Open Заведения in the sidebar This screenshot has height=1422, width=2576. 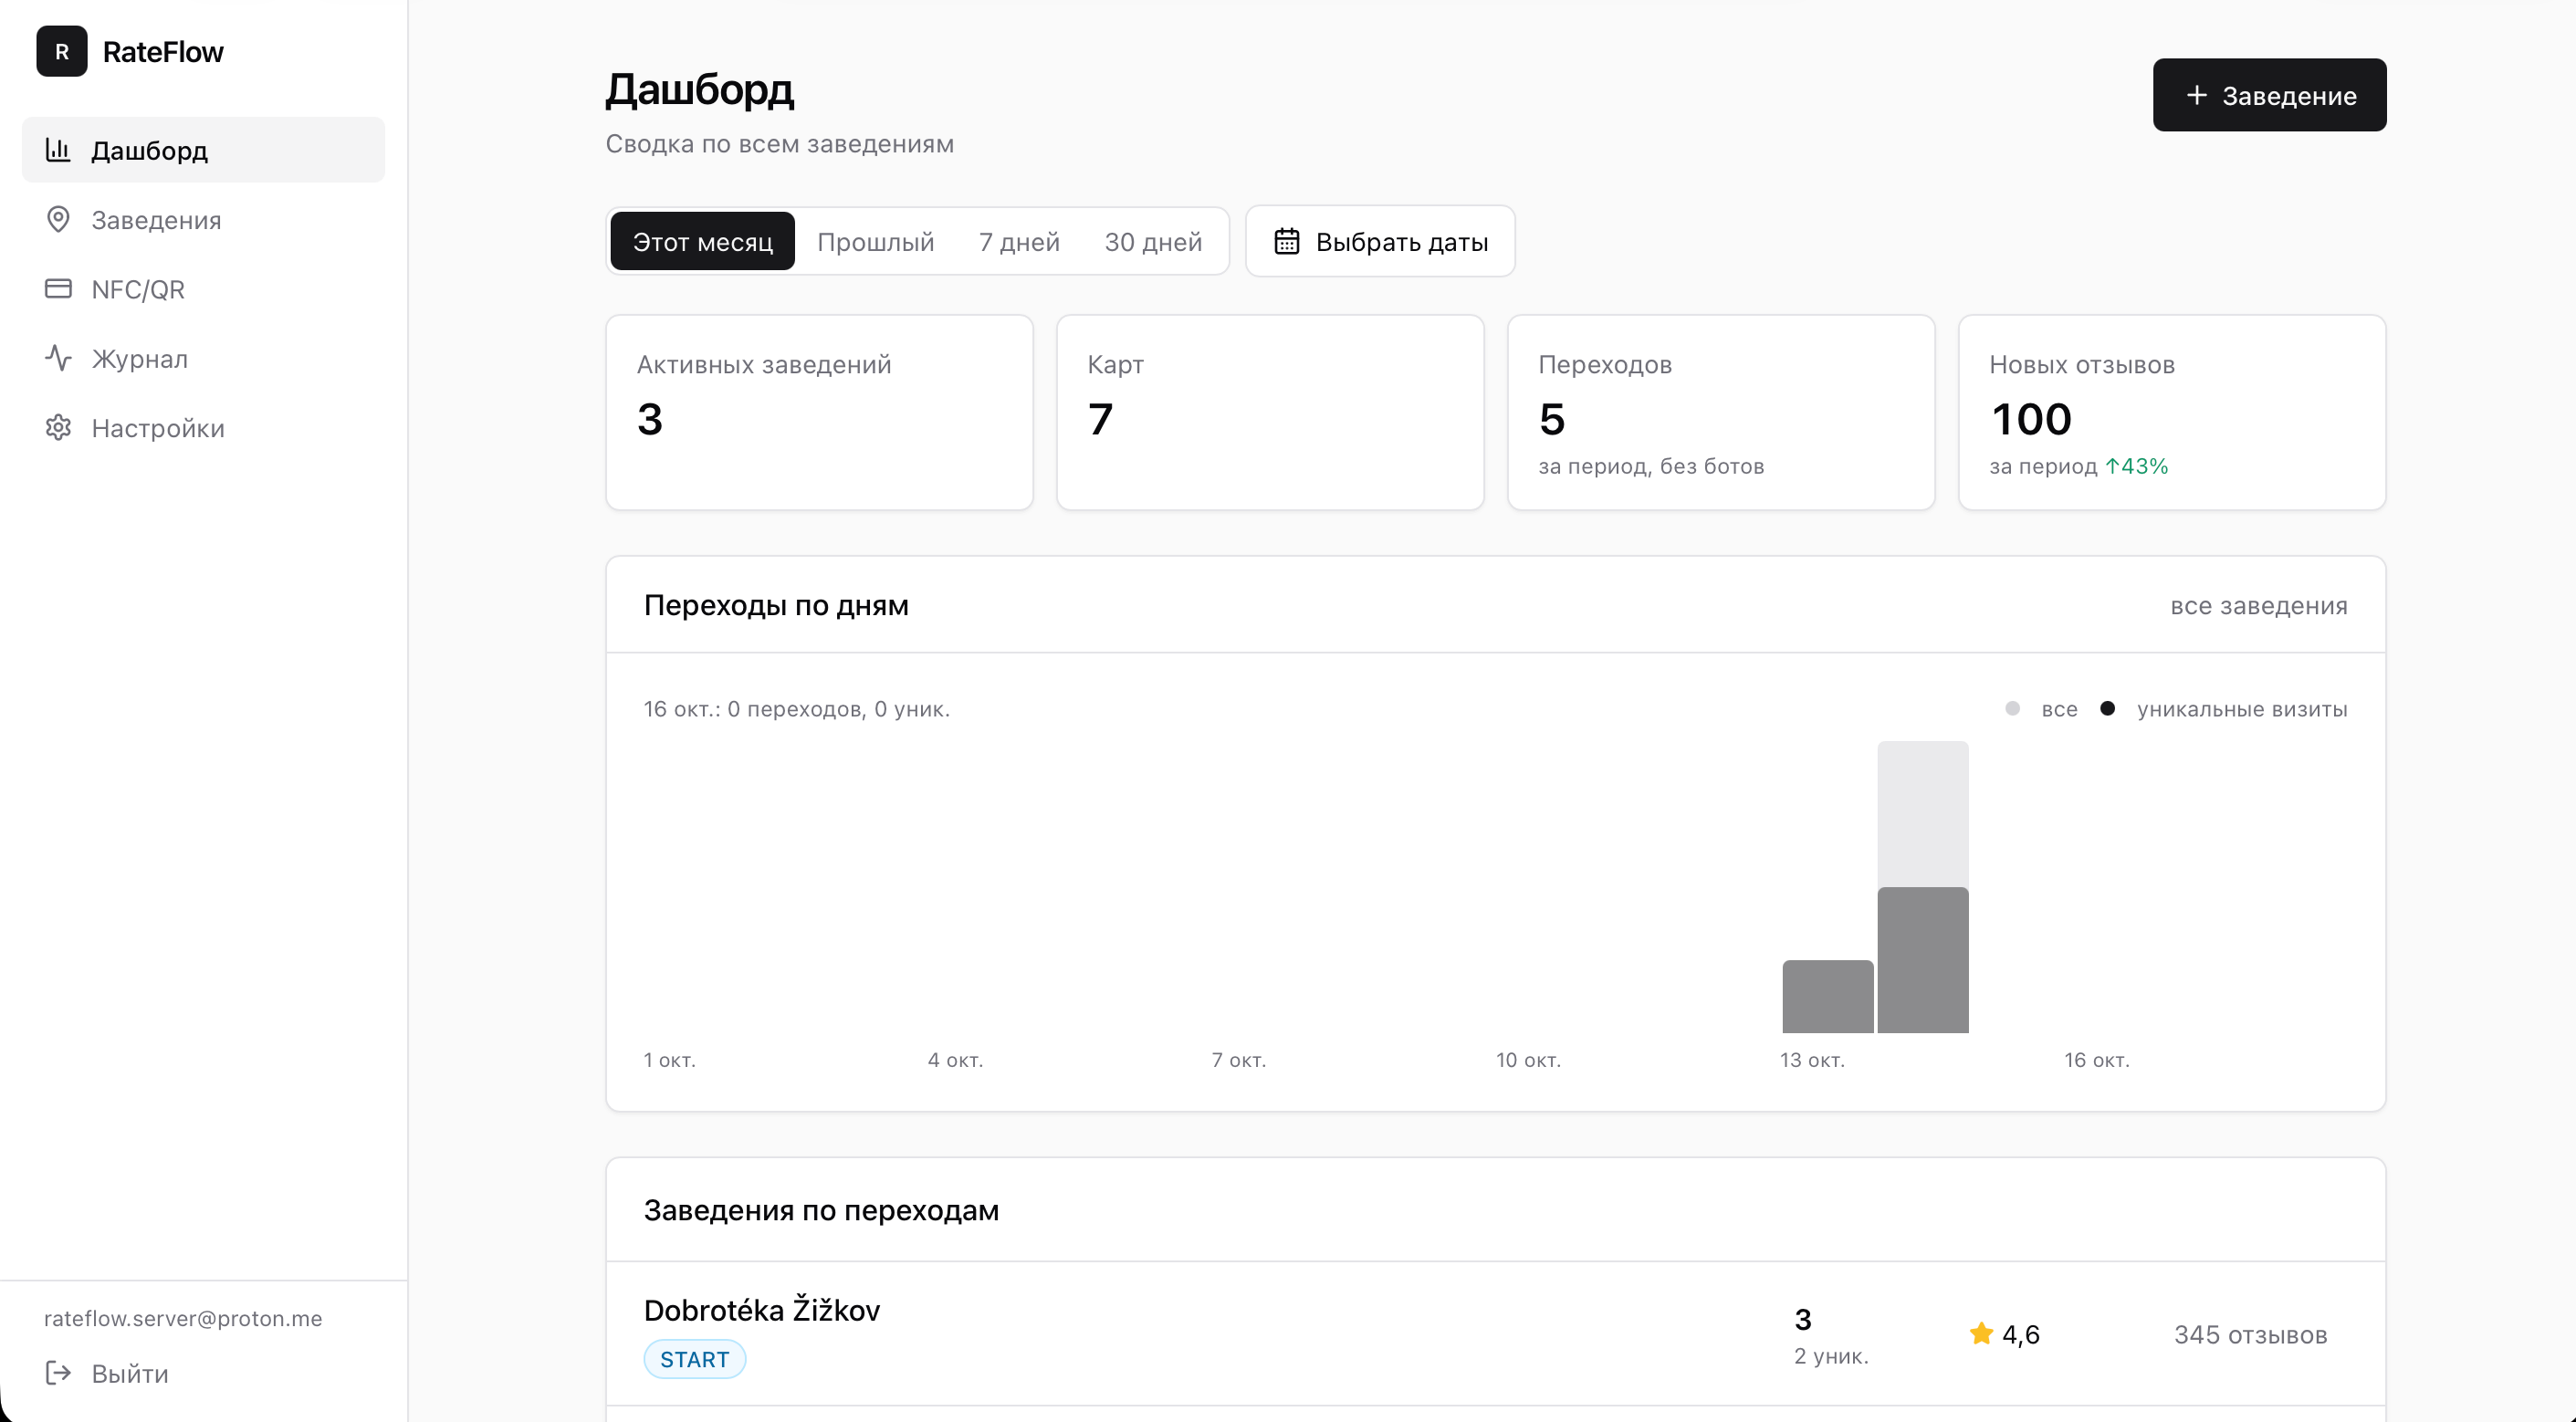tap(203, 220)
